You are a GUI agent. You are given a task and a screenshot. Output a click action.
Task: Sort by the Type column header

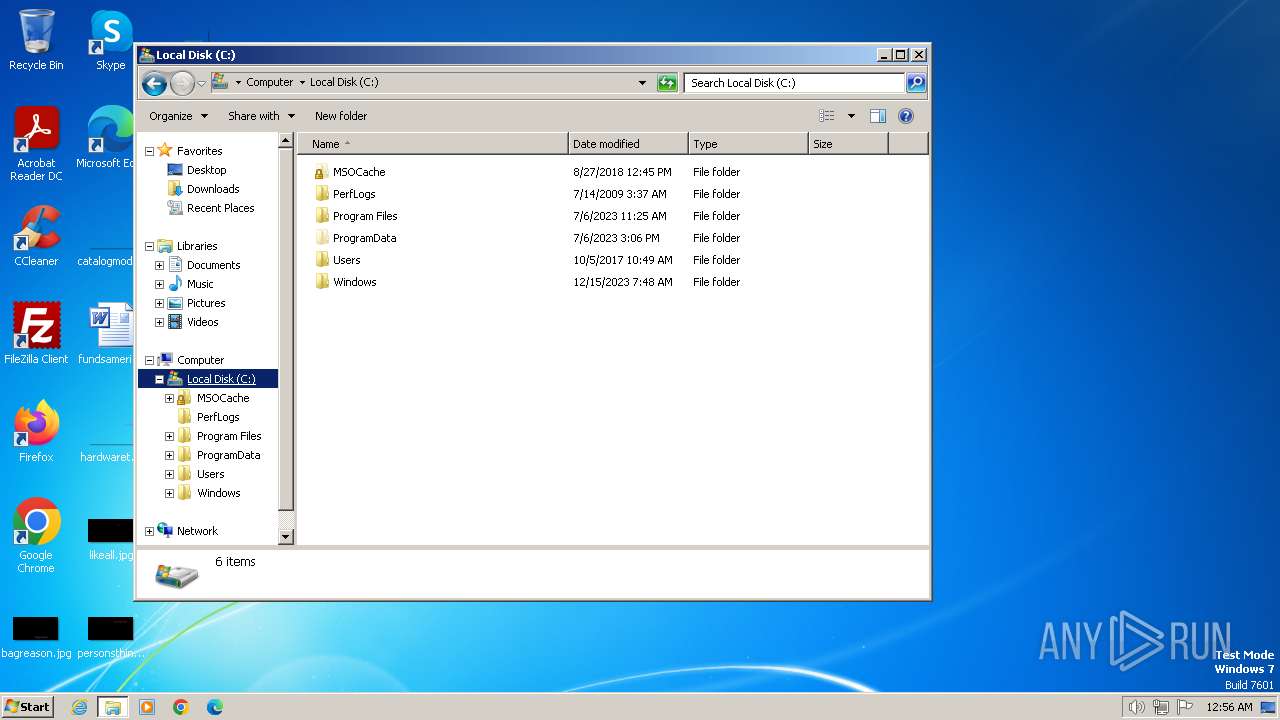pyautogui.click(x=748, y=144)
